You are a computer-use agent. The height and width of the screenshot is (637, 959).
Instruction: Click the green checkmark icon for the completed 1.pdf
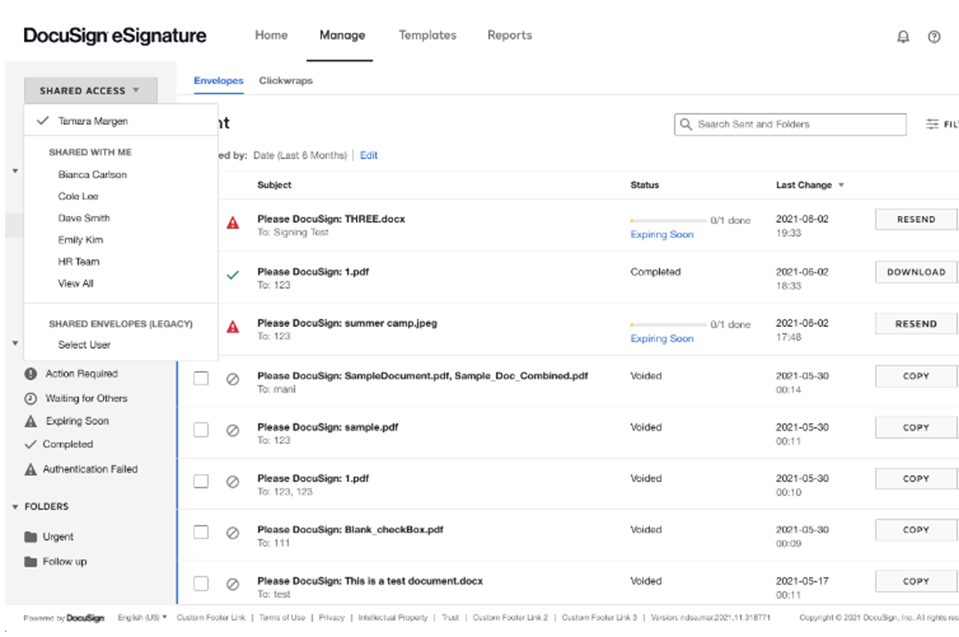coord(233,275)
